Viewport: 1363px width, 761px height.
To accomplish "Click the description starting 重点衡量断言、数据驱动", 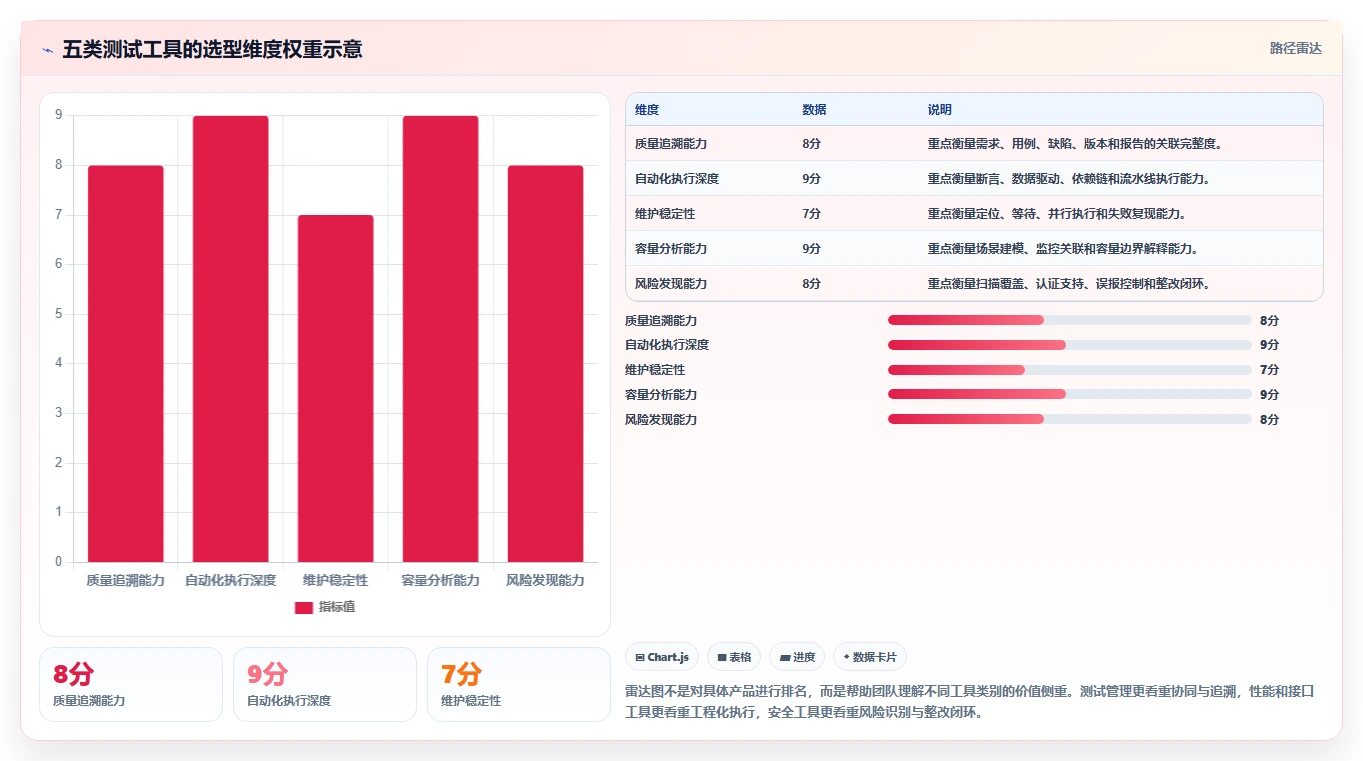I will (x=1070, y=179).
